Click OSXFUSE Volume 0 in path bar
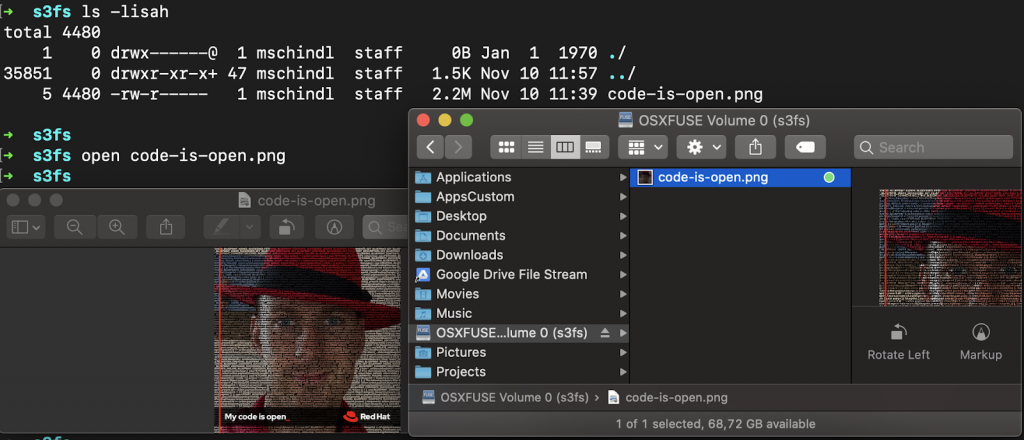 (x=505, y=397)
